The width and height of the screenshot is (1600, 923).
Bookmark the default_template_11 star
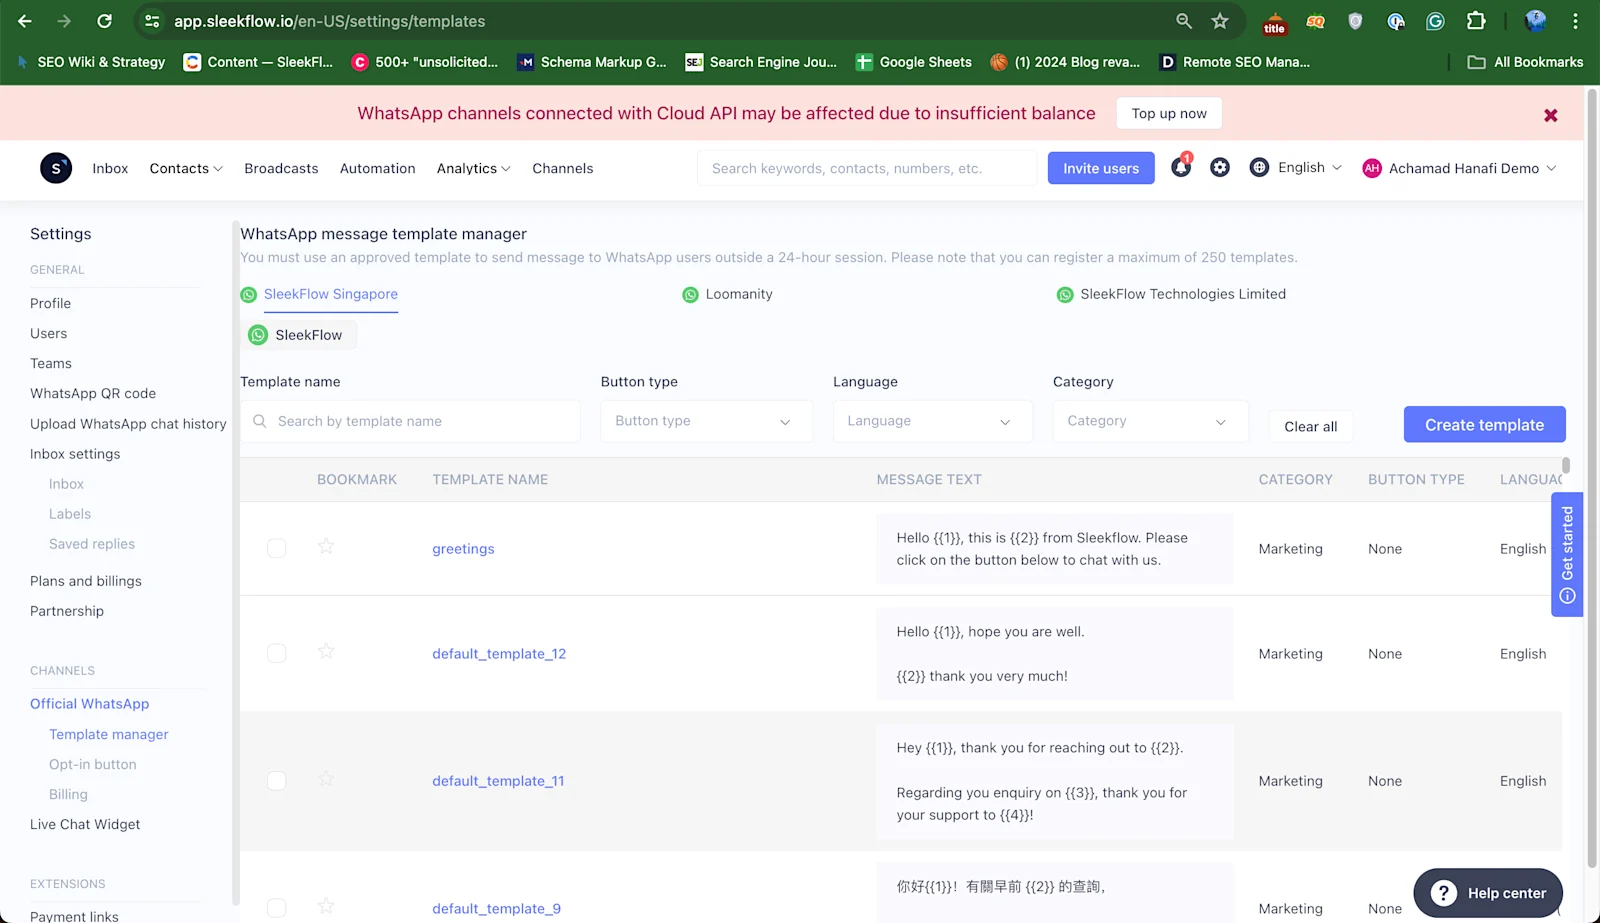point(326,778)
